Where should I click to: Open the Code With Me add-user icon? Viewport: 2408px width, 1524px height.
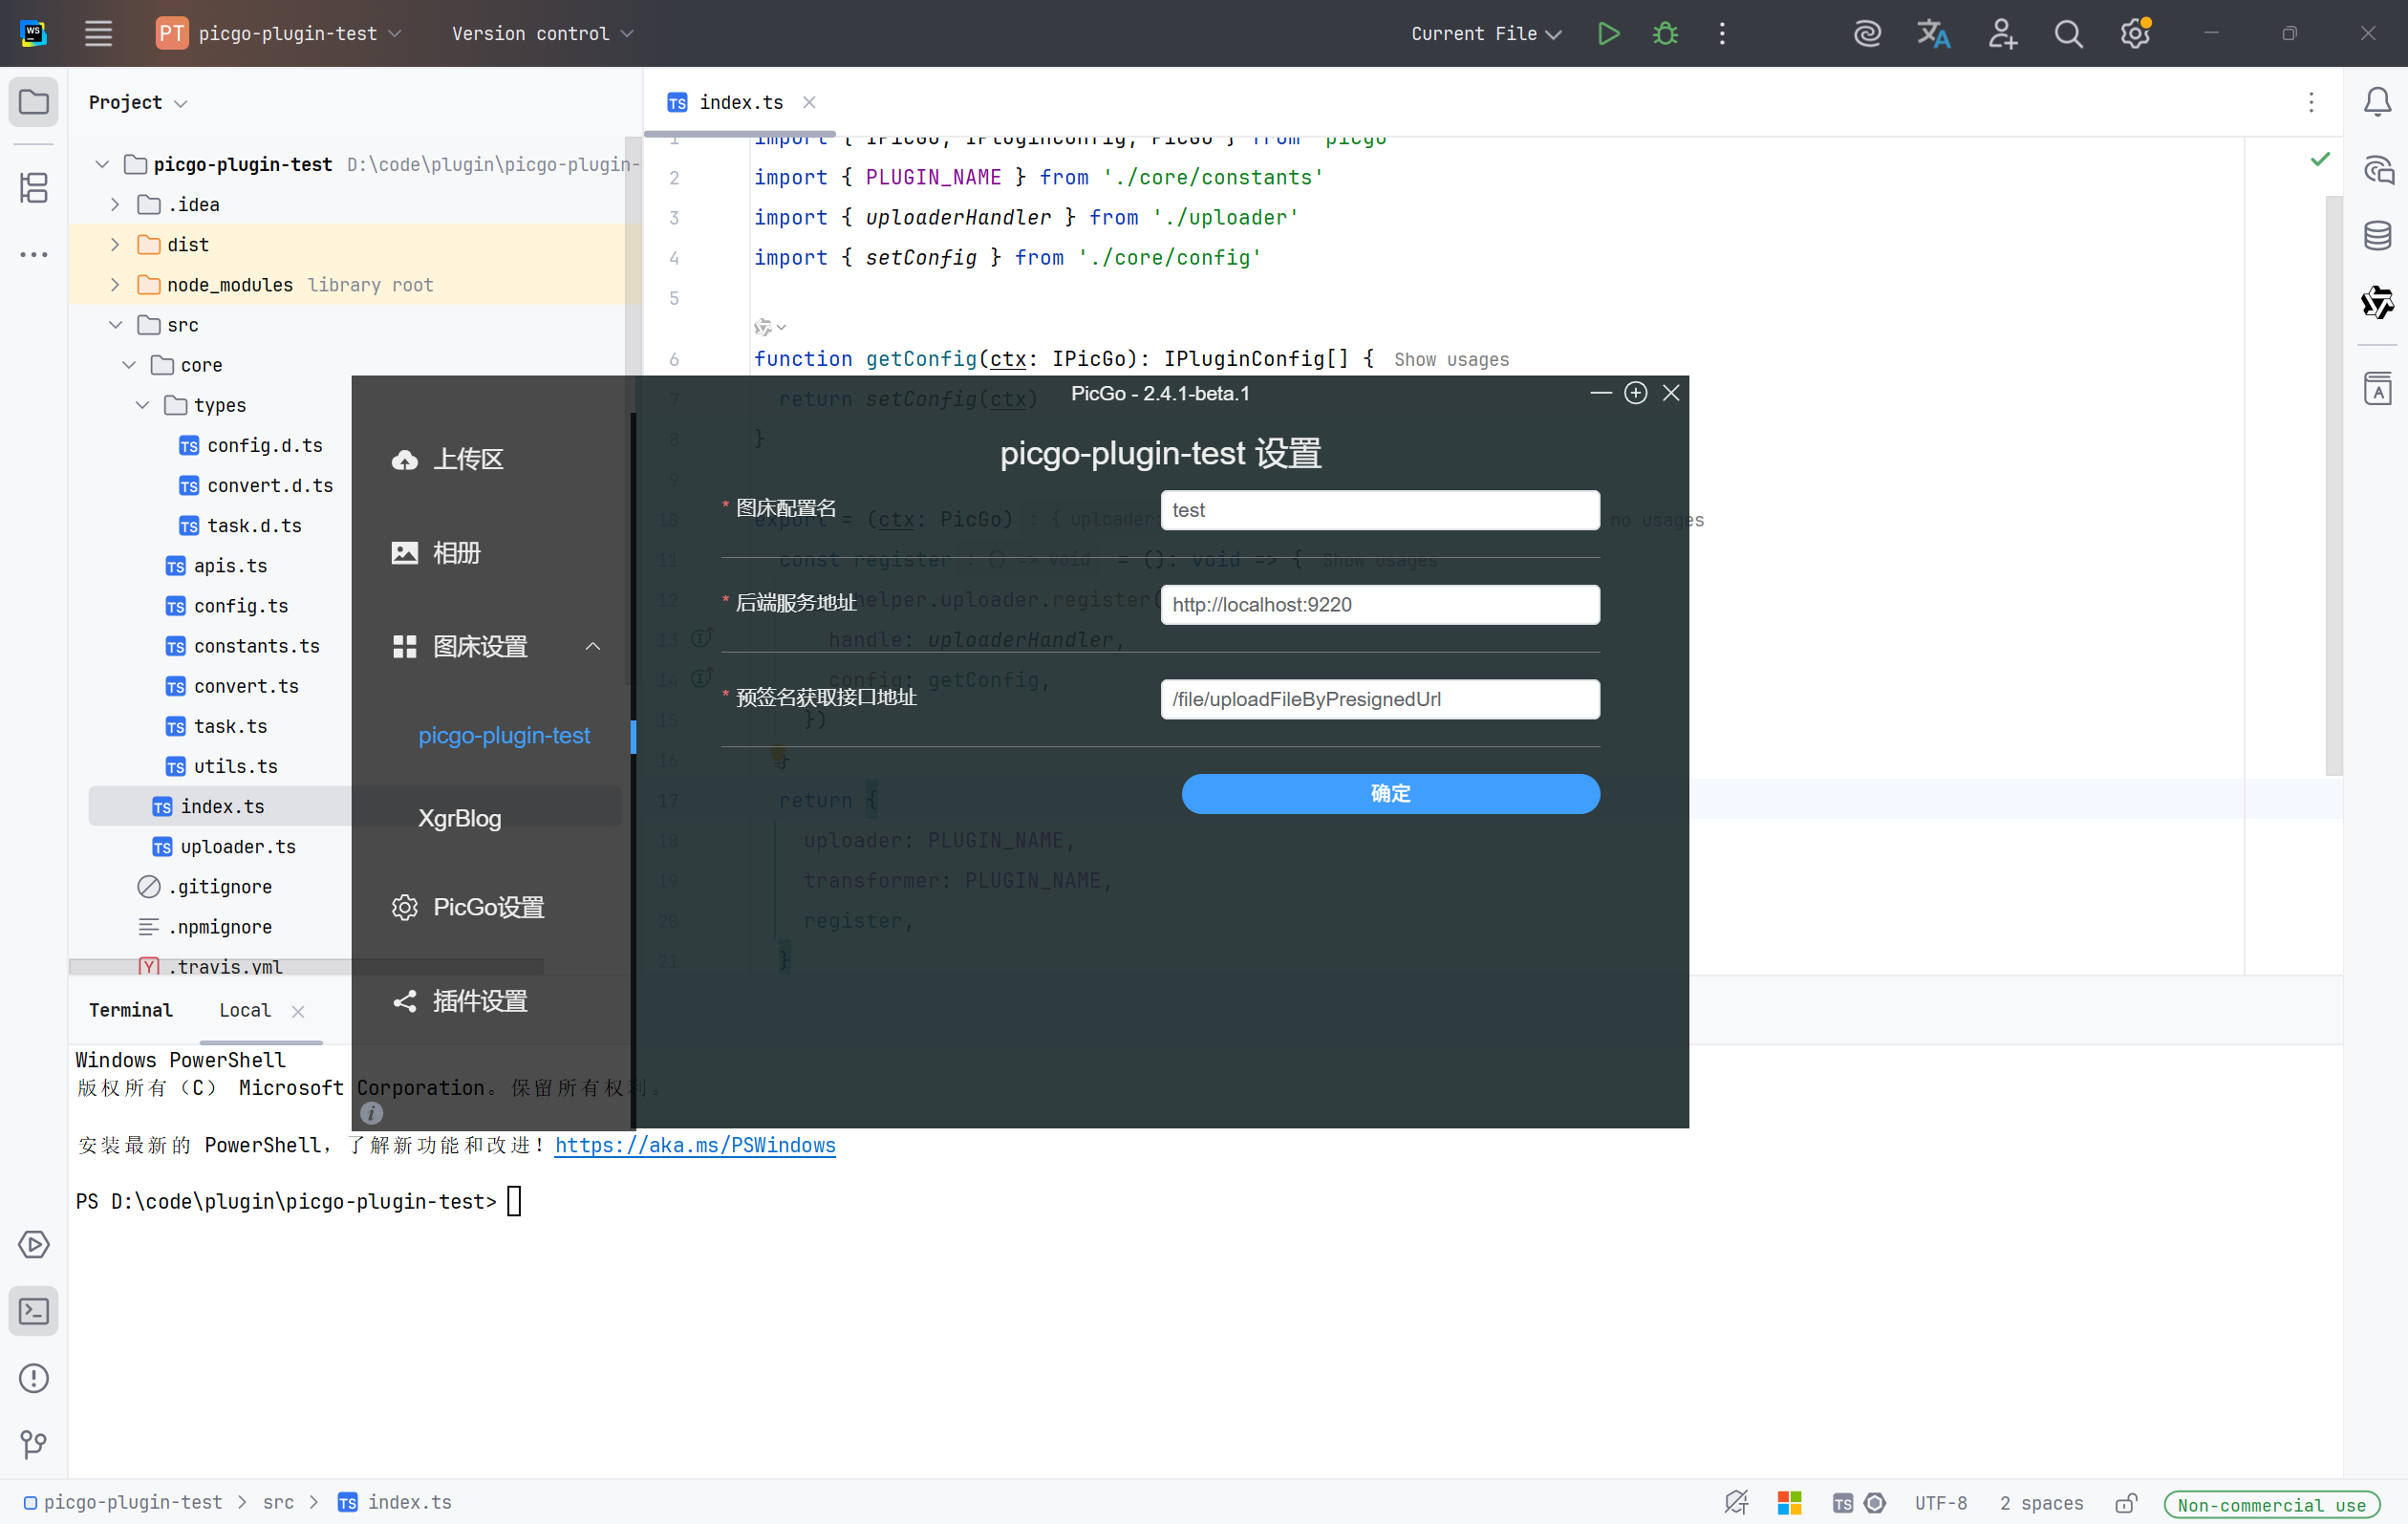pos(2002,33)
